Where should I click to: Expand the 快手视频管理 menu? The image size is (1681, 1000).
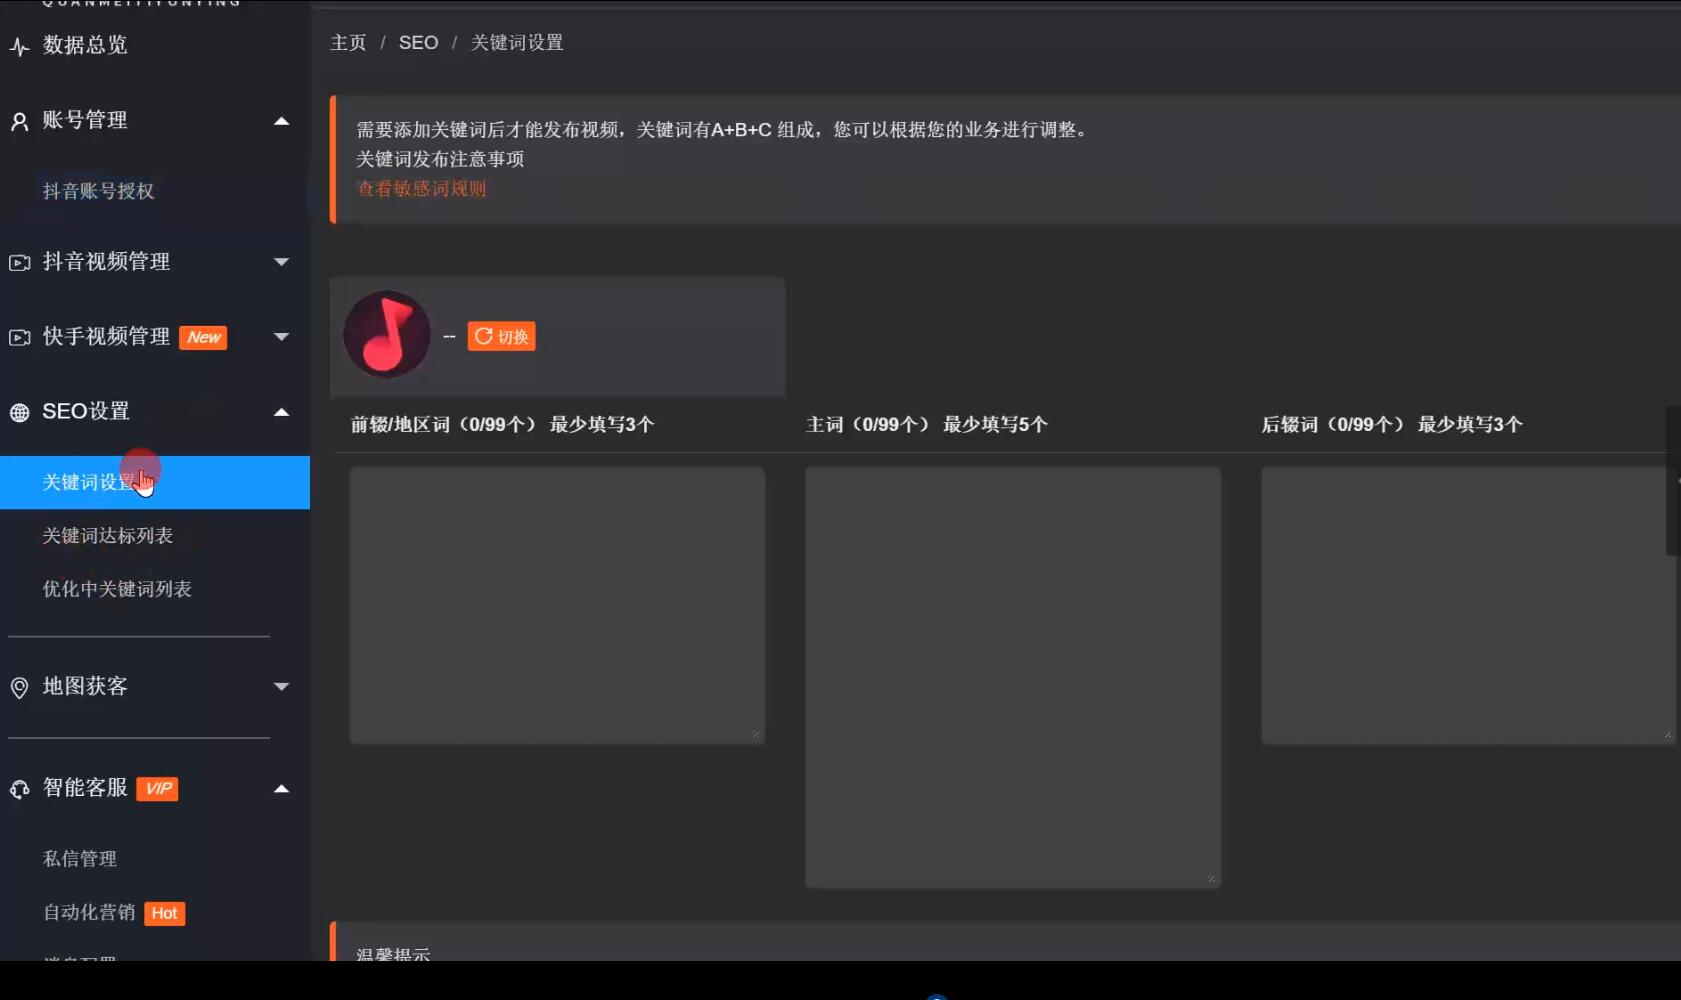[283, 337]
